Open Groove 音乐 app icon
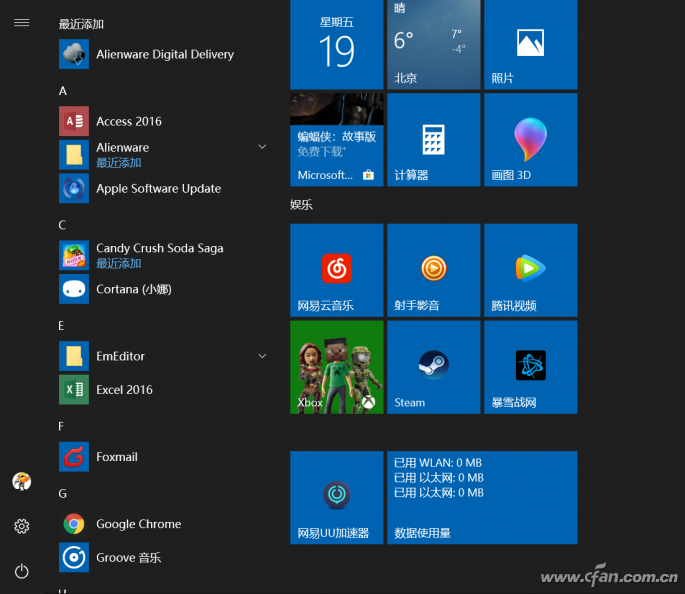The width and height of the screenshot is (685, 594). (x=74, y=557)
